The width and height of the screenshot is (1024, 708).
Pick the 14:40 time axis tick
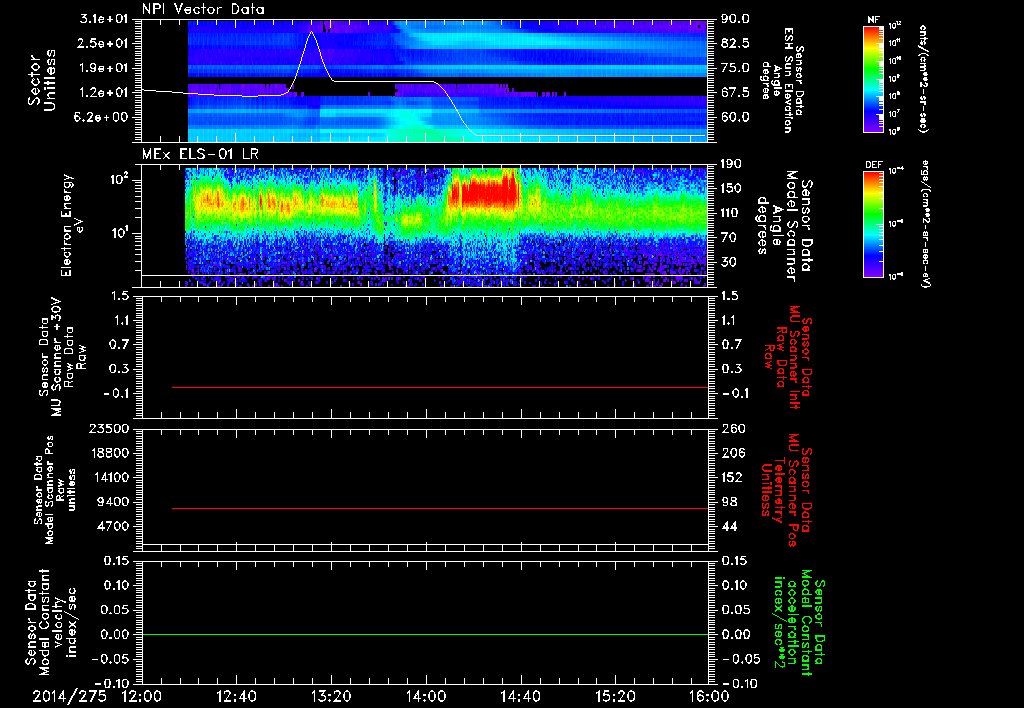pyautogui.click(x=520, y=696)
